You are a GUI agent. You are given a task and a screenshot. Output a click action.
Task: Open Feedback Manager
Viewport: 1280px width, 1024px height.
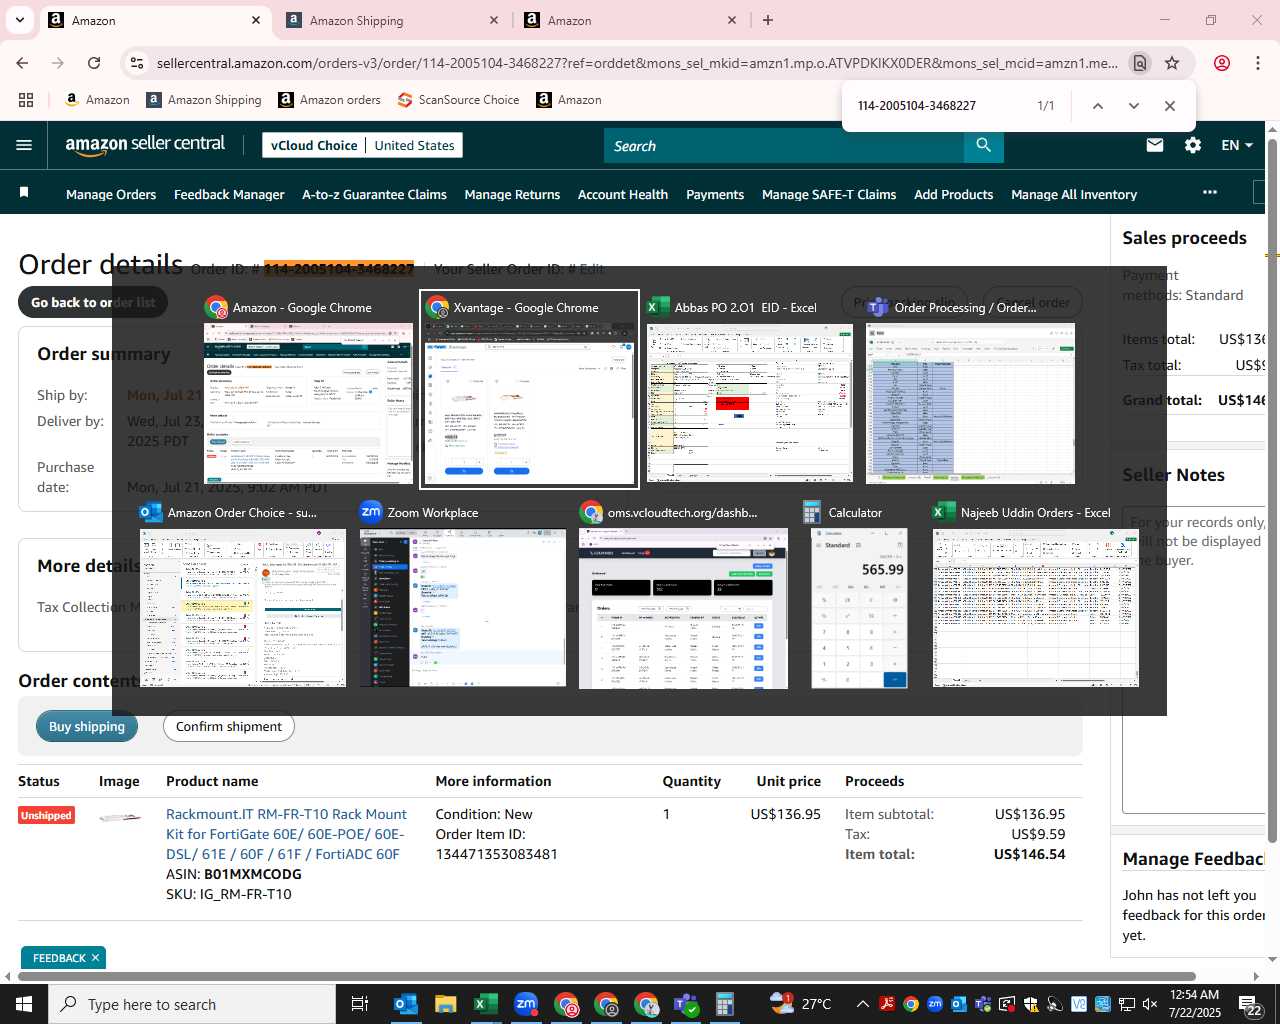229,195
